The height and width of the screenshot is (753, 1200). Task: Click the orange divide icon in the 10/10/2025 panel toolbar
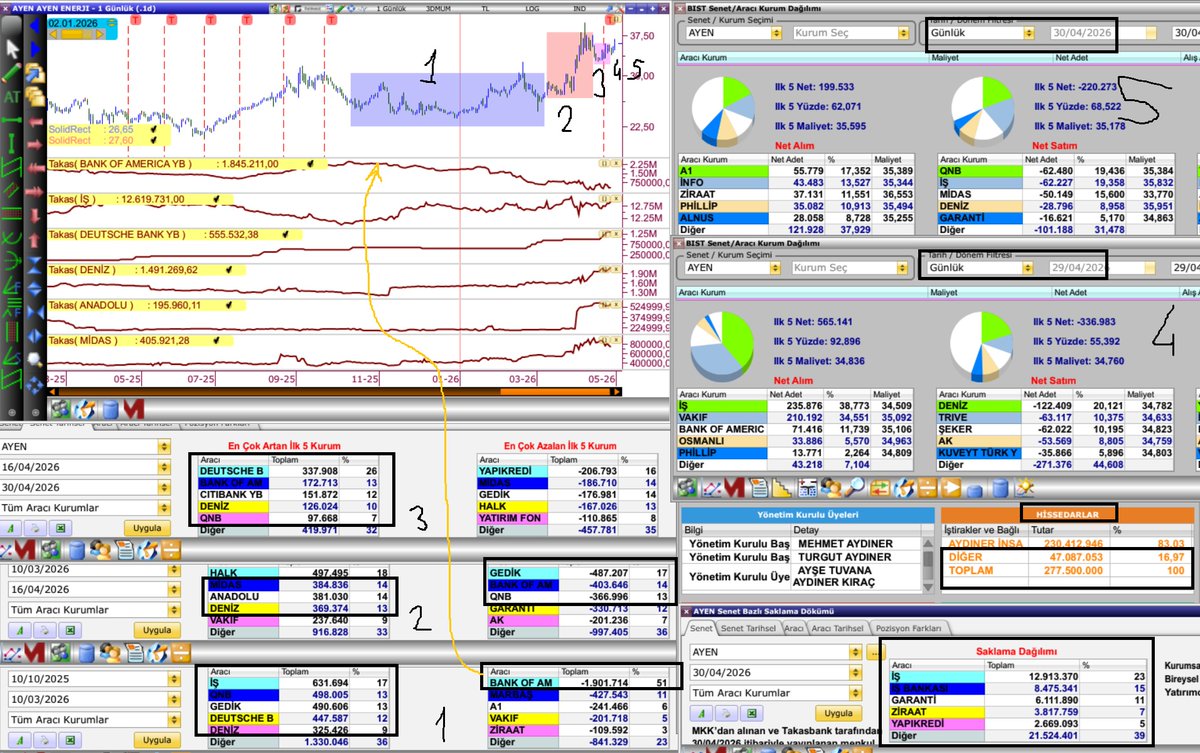(x=181, y=653)
